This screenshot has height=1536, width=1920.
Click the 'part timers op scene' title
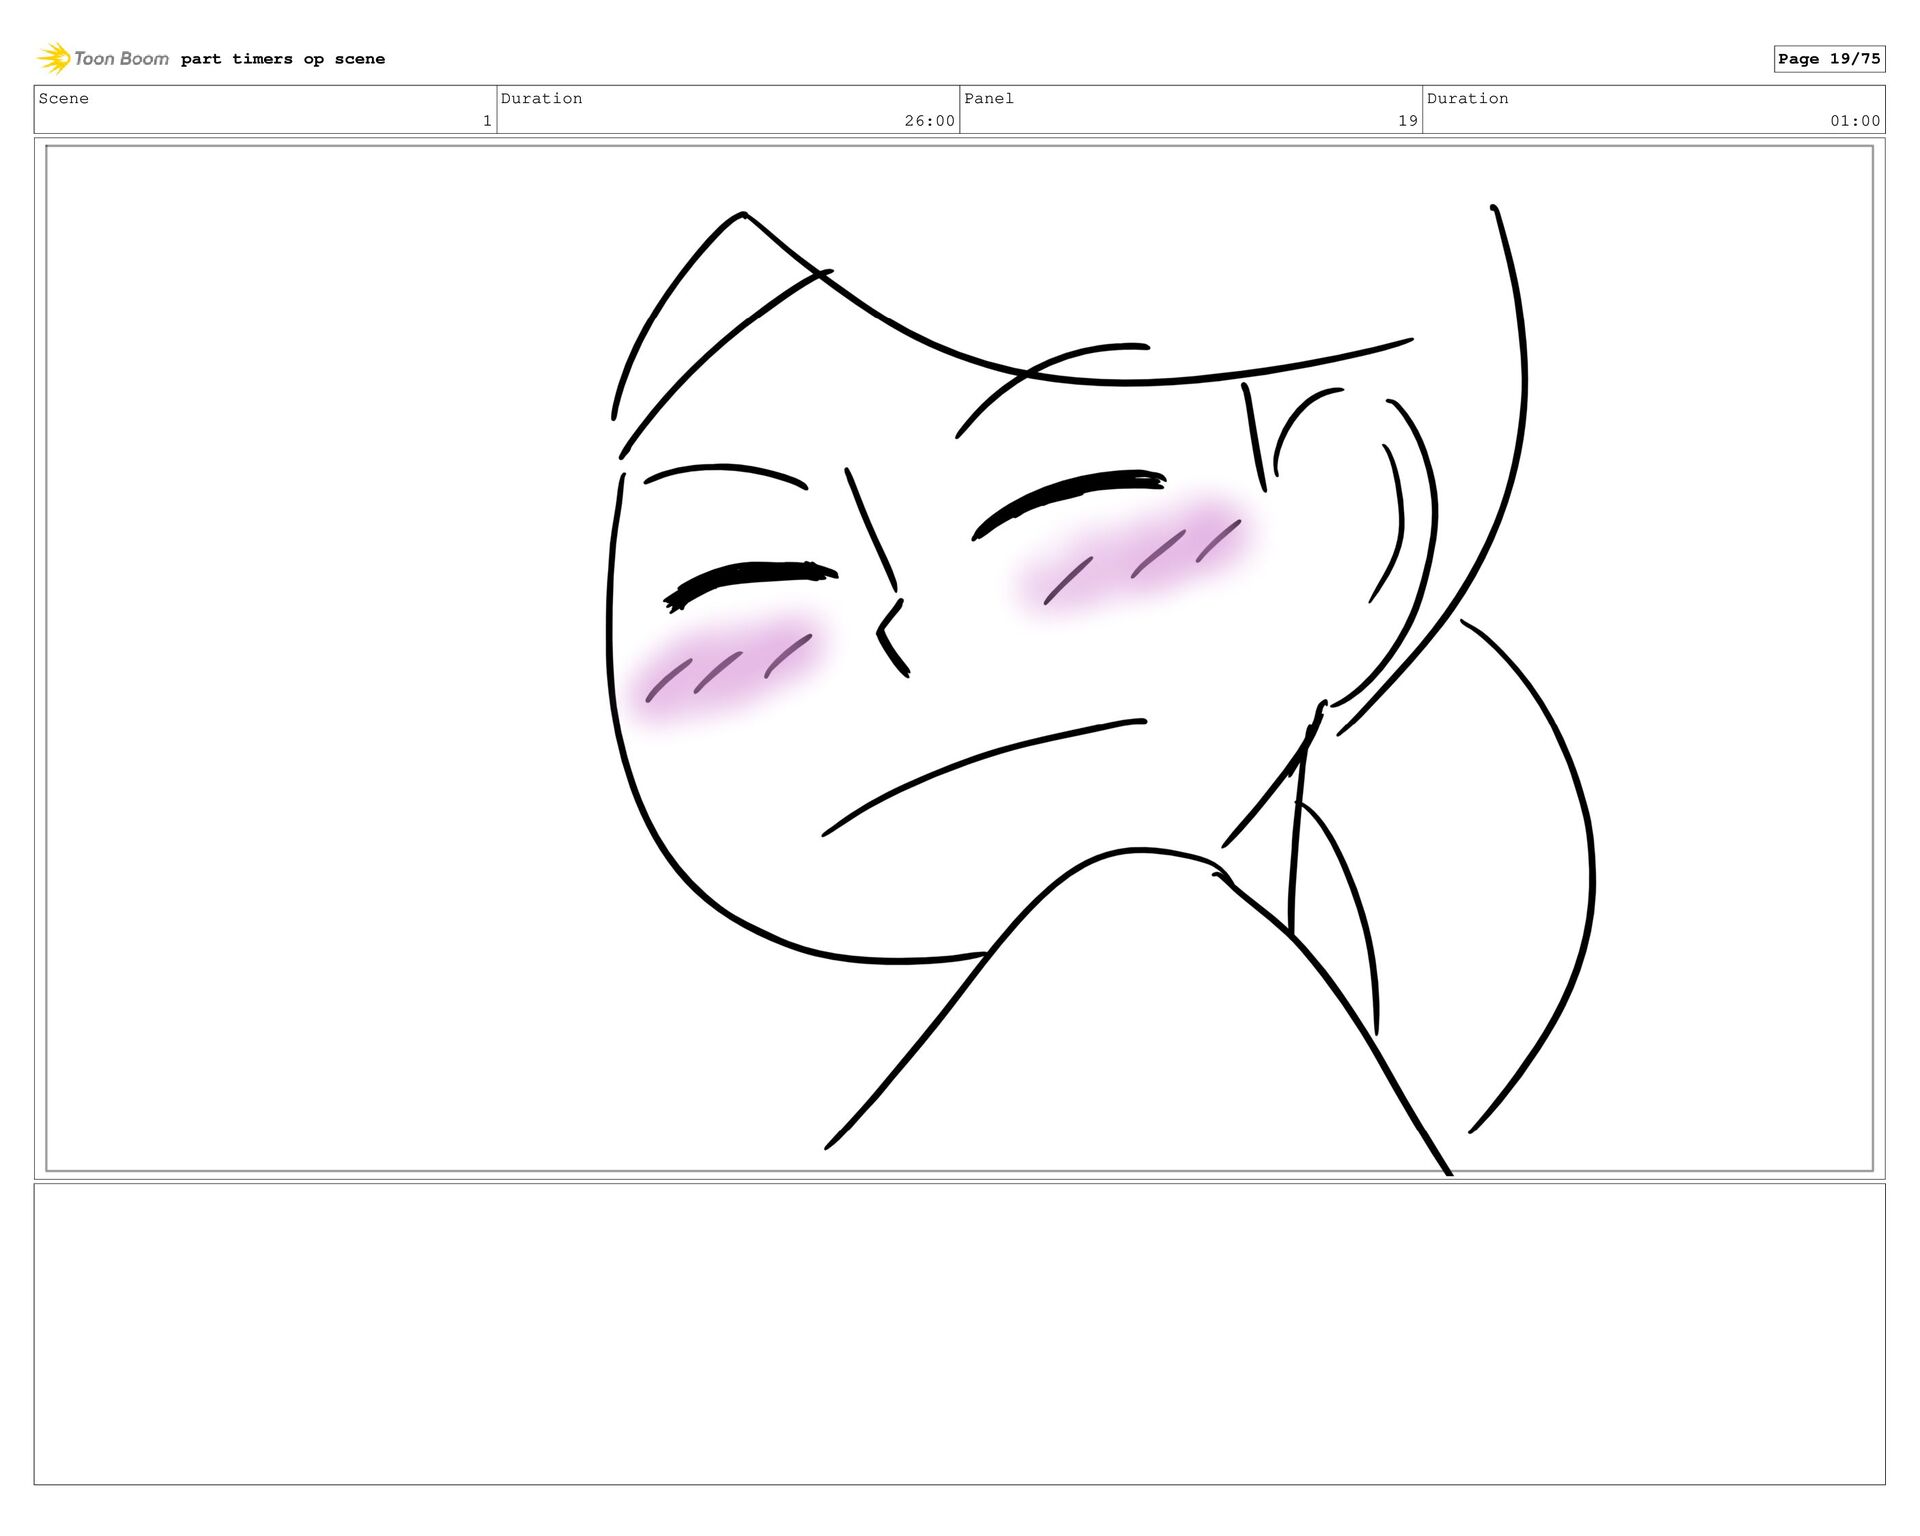click(283, 59)
